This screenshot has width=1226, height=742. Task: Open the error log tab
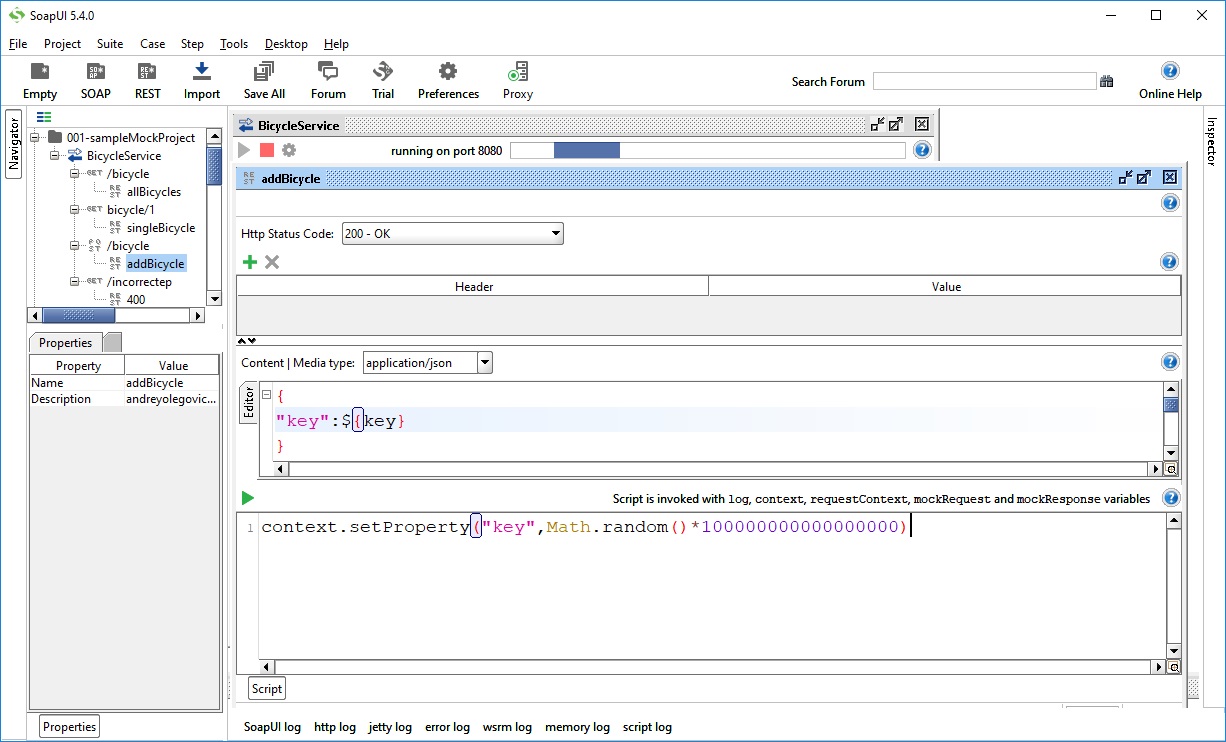[447, 727]
